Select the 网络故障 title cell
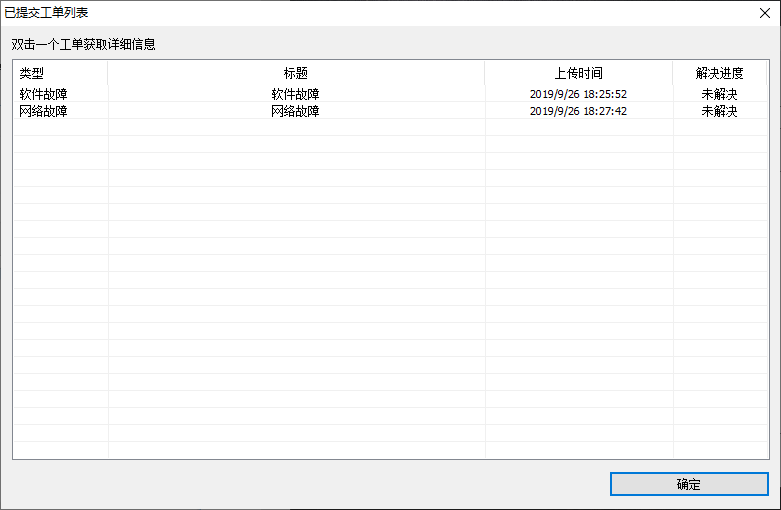Screen dimensions: 781x510 295,111
